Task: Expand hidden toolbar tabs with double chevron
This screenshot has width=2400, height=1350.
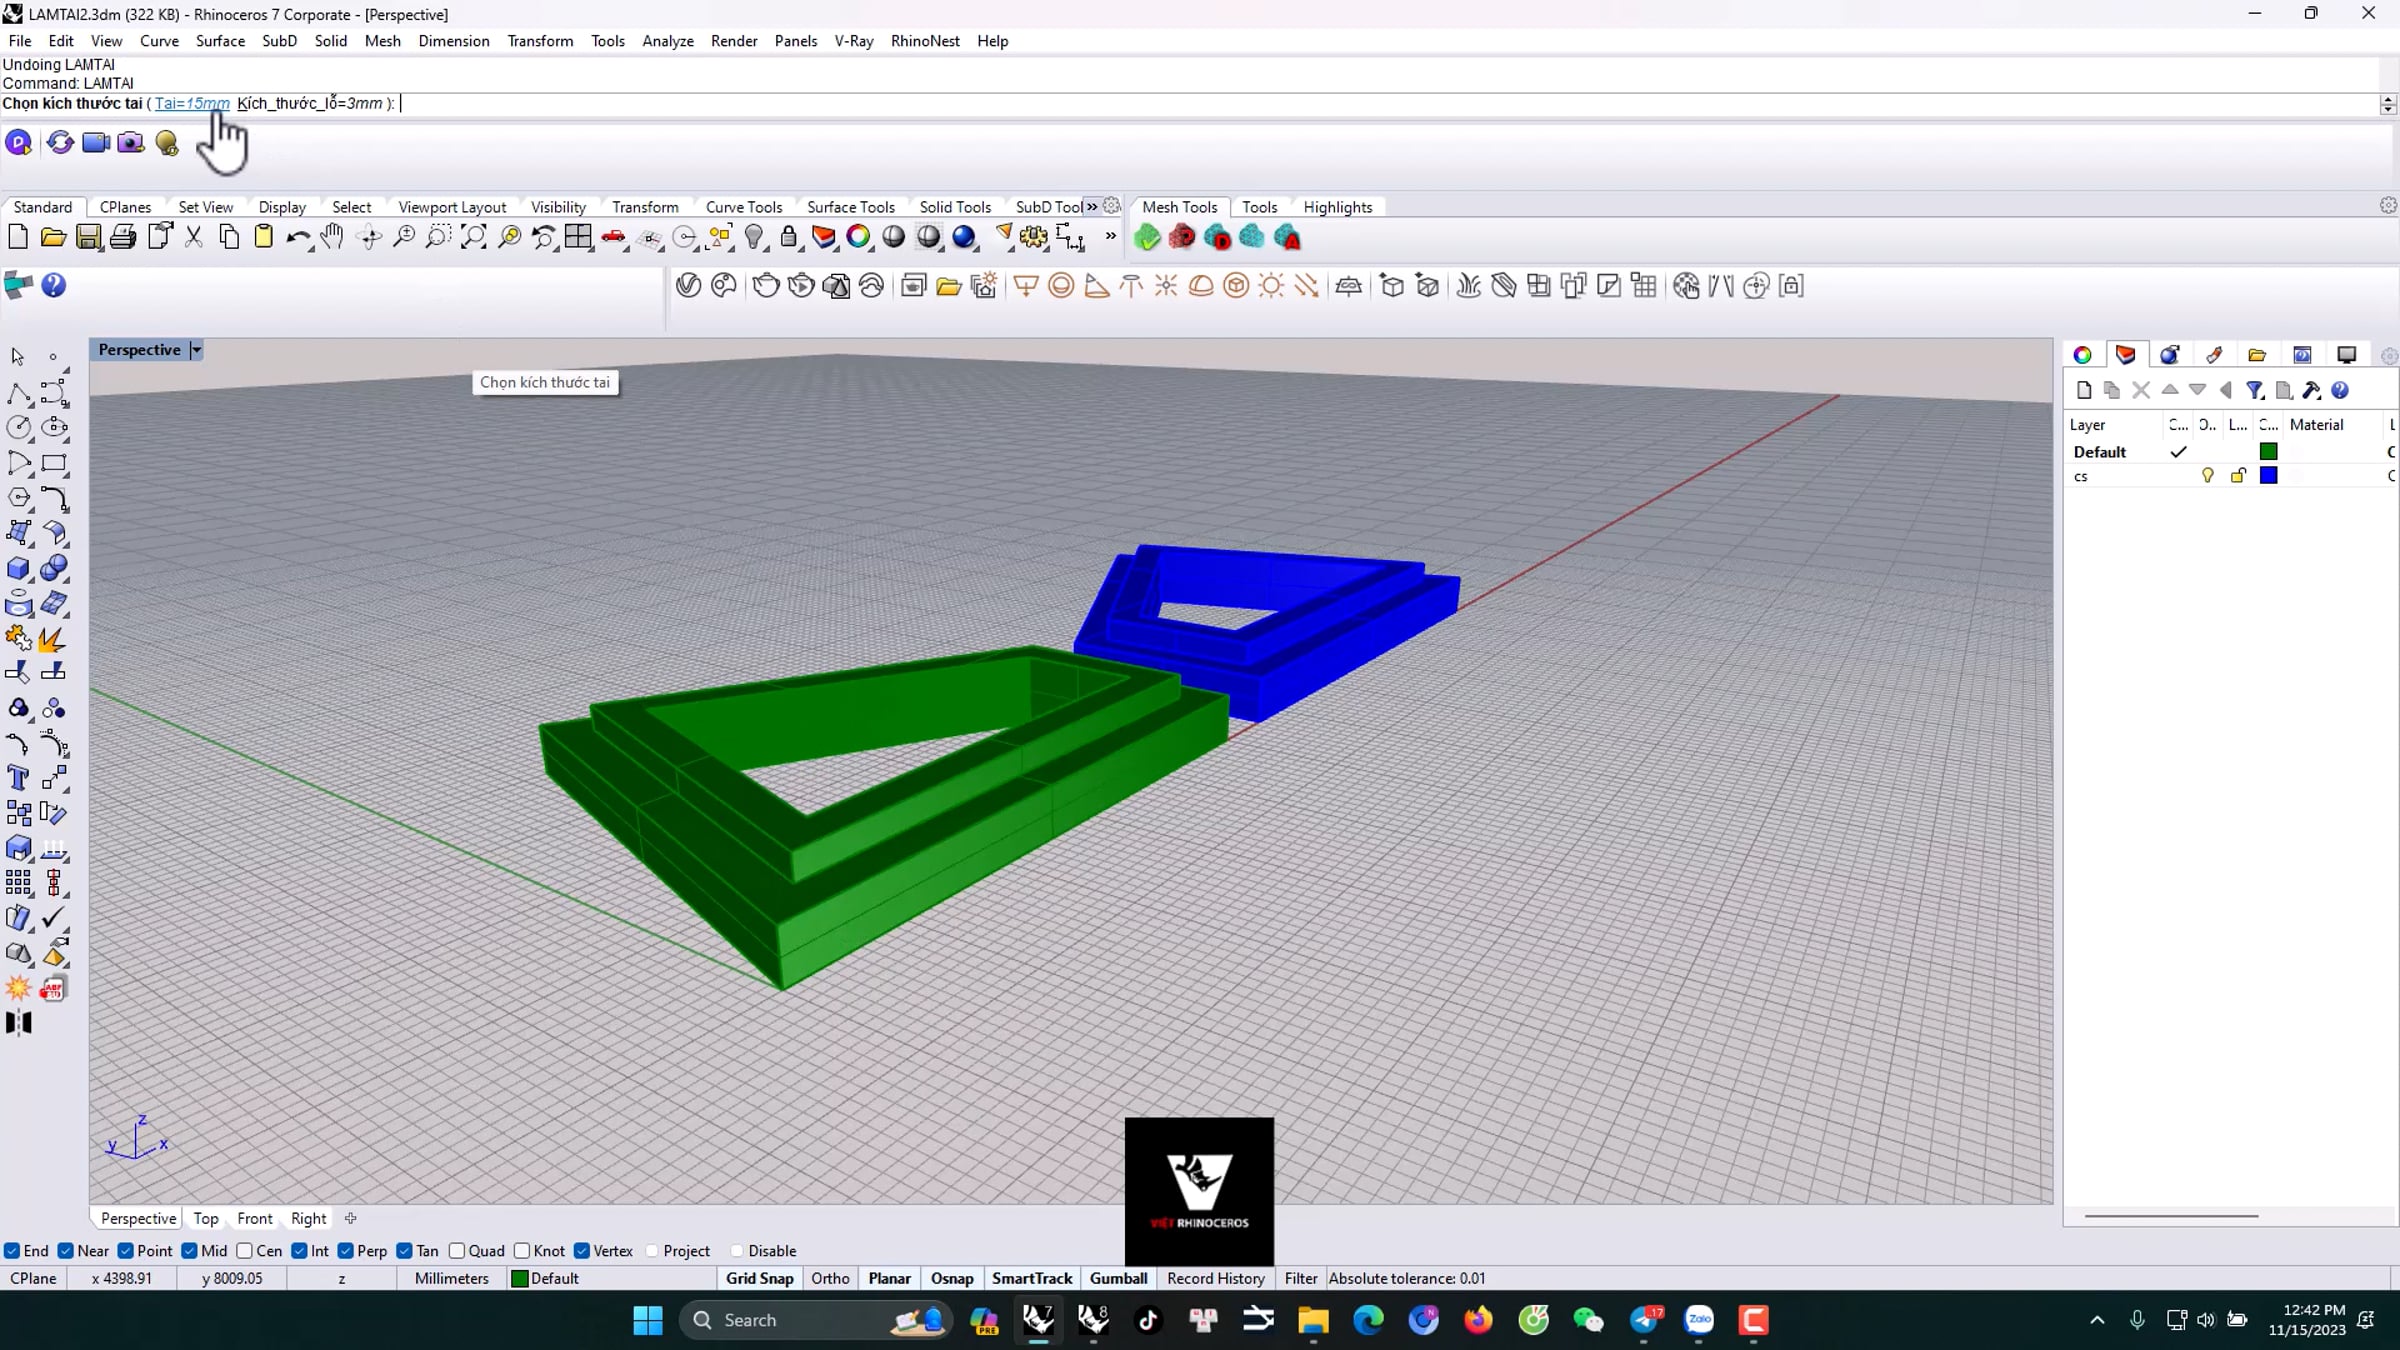Action: 1092,207
